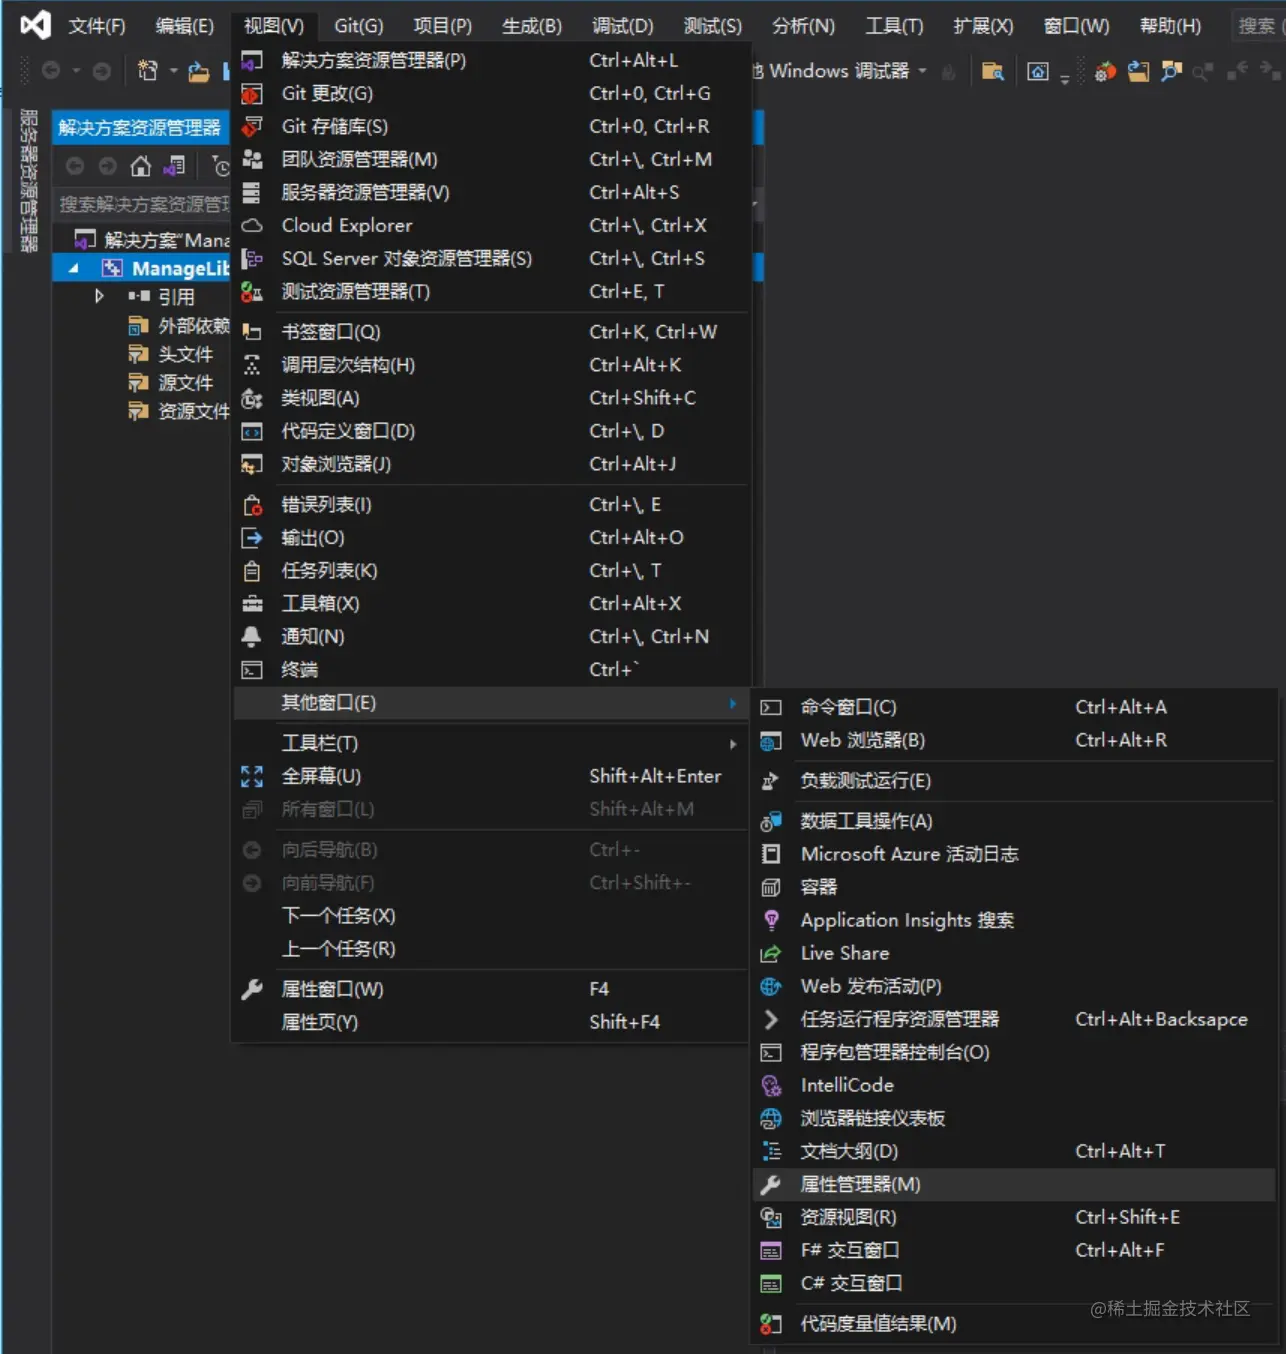Viewport: 1286px width, 1354px height.
Task: Click the 属性窗口 wrench icon
Action: [252, 990]
